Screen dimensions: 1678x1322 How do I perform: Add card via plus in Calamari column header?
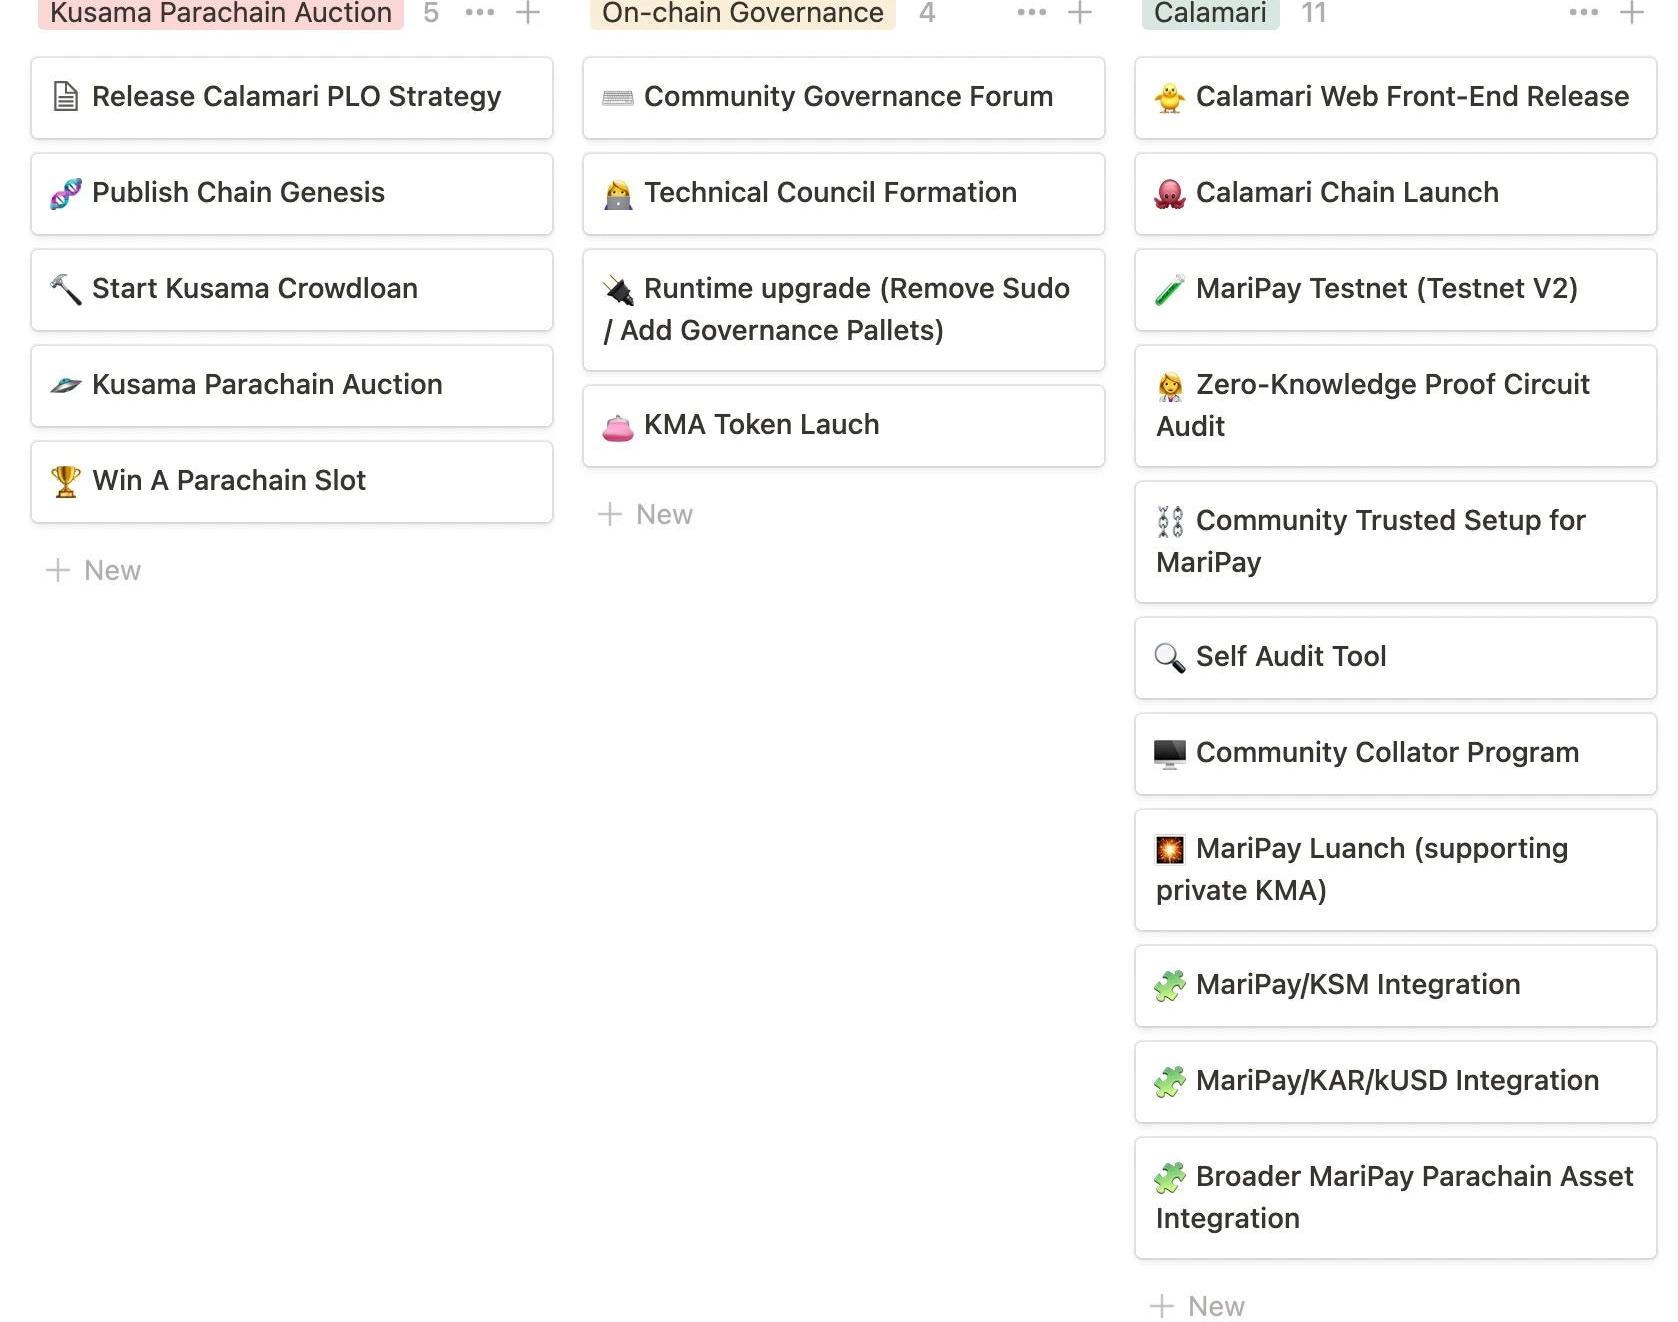pos(1632,13)
